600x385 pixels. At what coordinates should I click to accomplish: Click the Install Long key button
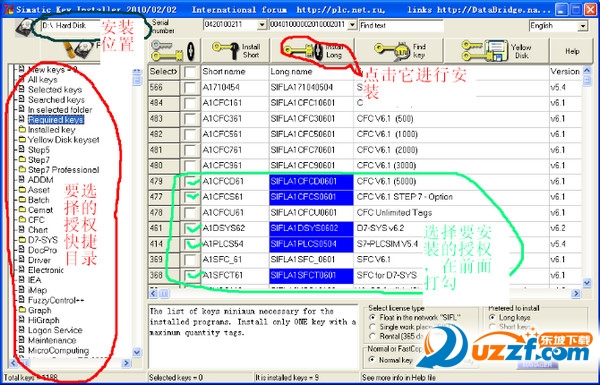click(x=313, y=51)
